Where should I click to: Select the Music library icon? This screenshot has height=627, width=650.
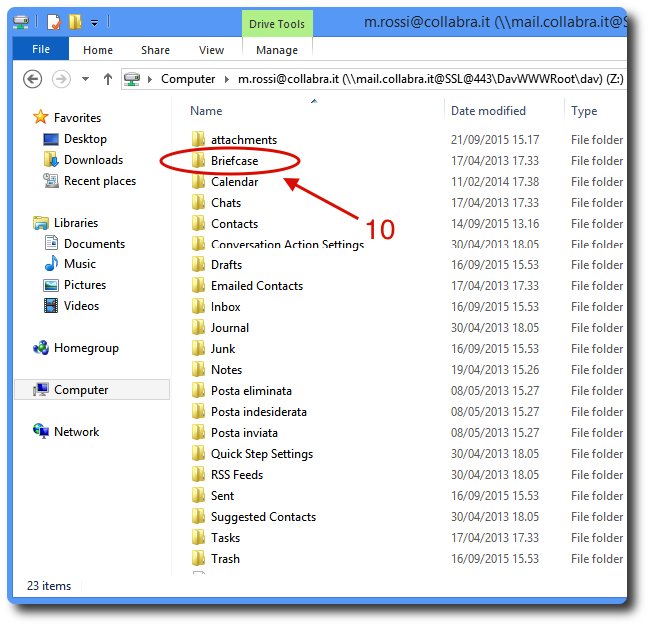coord(52,264)
